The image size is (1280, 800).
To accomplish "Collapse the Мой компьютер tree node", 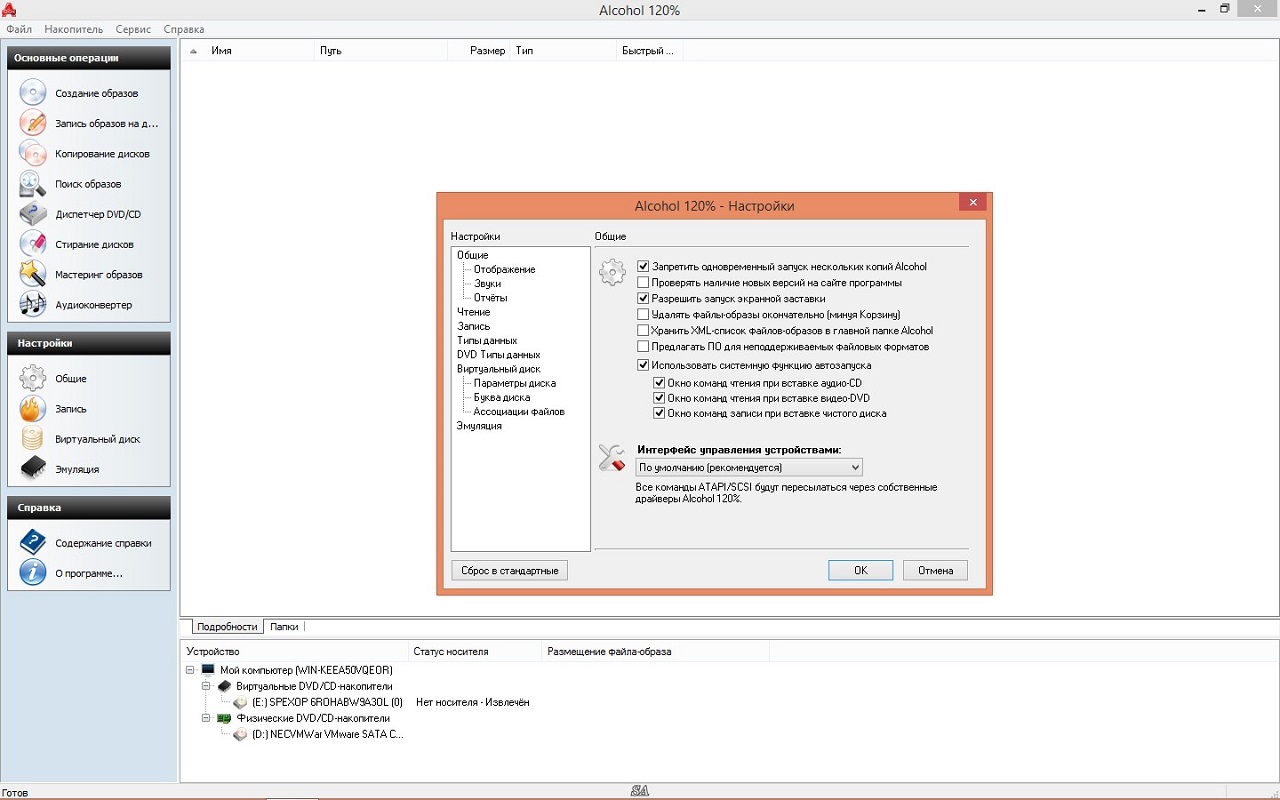I will [191, 670].
